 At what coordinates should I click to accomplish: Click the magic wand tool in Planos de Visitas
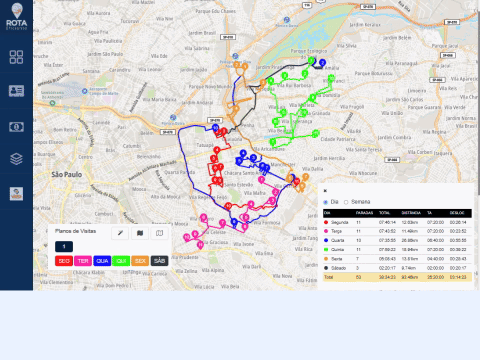coord(120,233)
